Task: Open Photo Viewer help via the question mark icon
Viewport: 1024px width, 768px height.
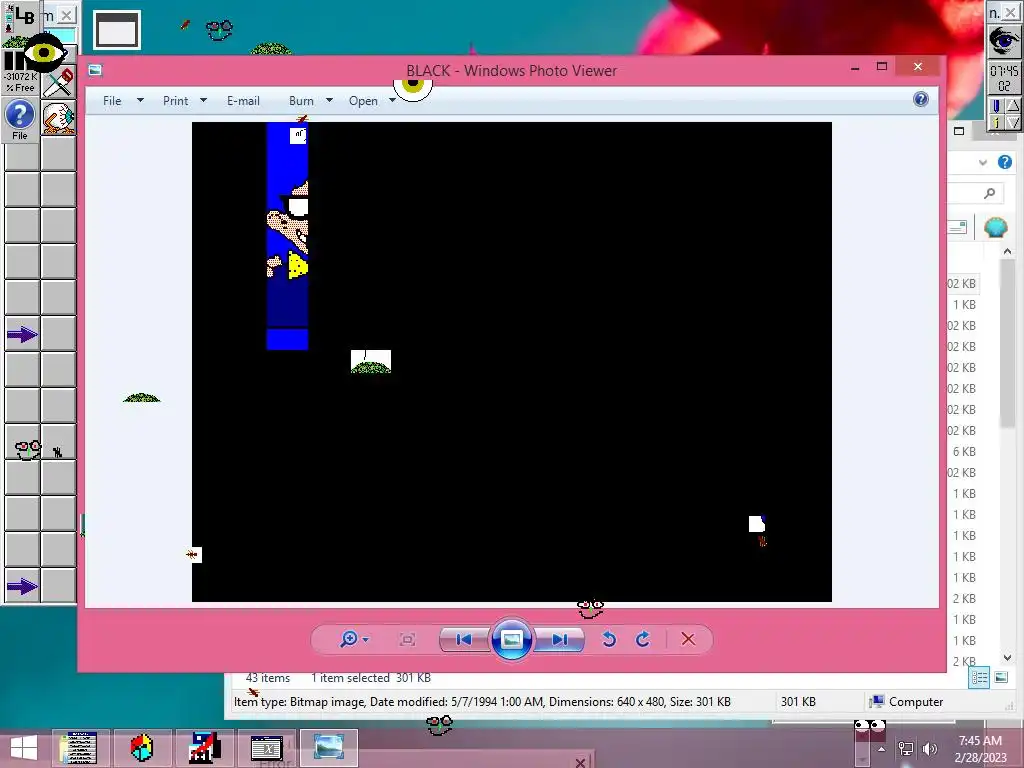Action: tap(920, 99)
